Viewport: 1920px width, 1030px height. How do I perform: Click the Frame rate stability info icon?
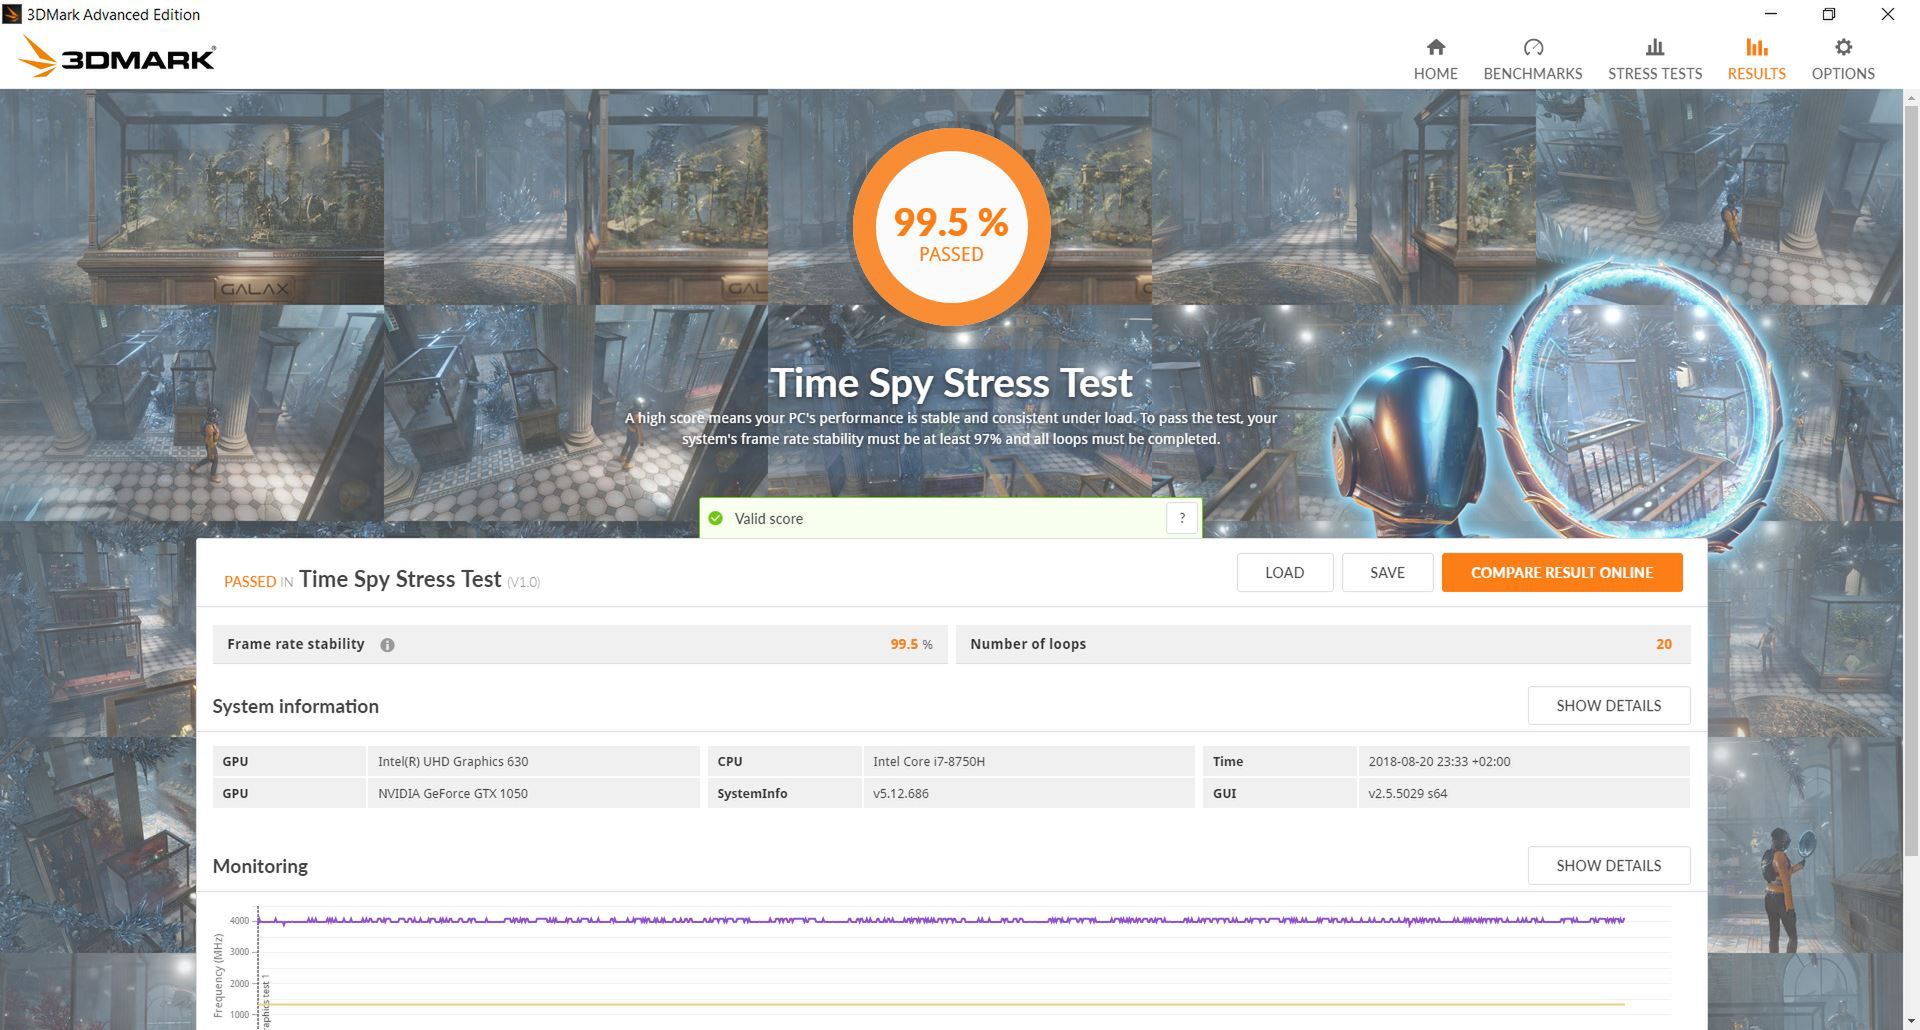(388, 645)
